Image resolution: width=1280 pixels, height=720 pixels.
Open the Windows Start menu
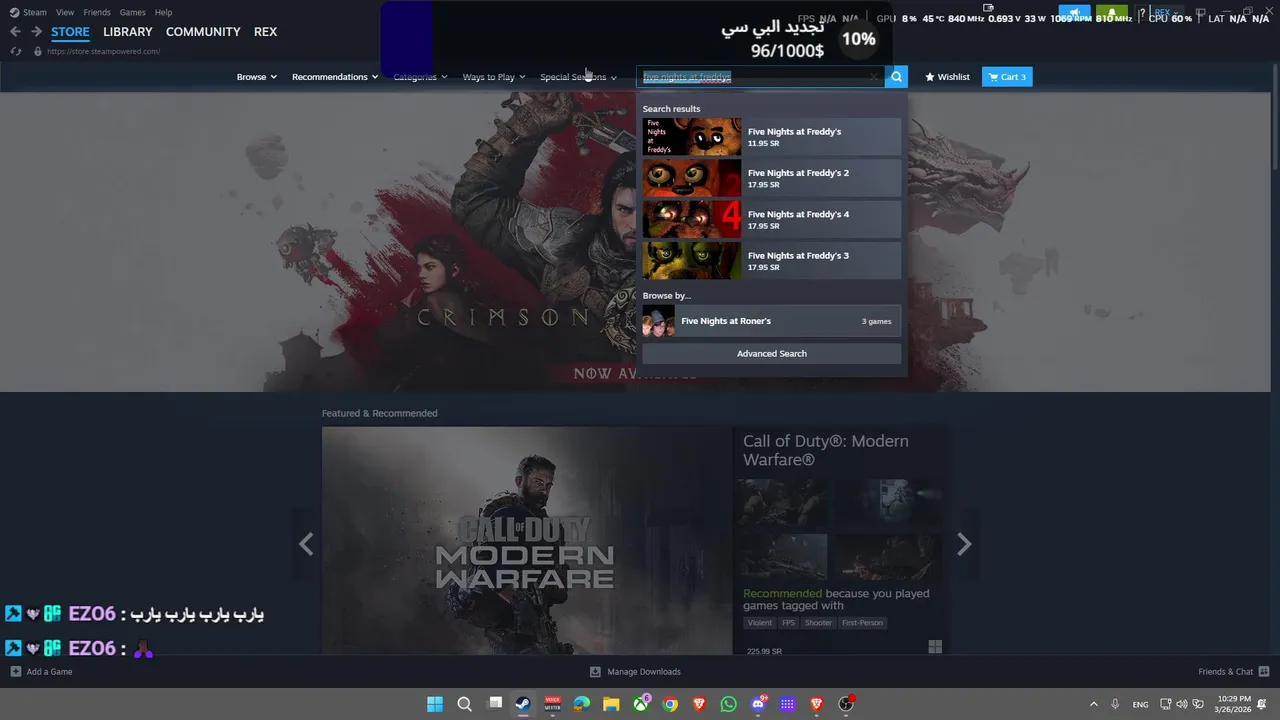click(x=435, y=704)
